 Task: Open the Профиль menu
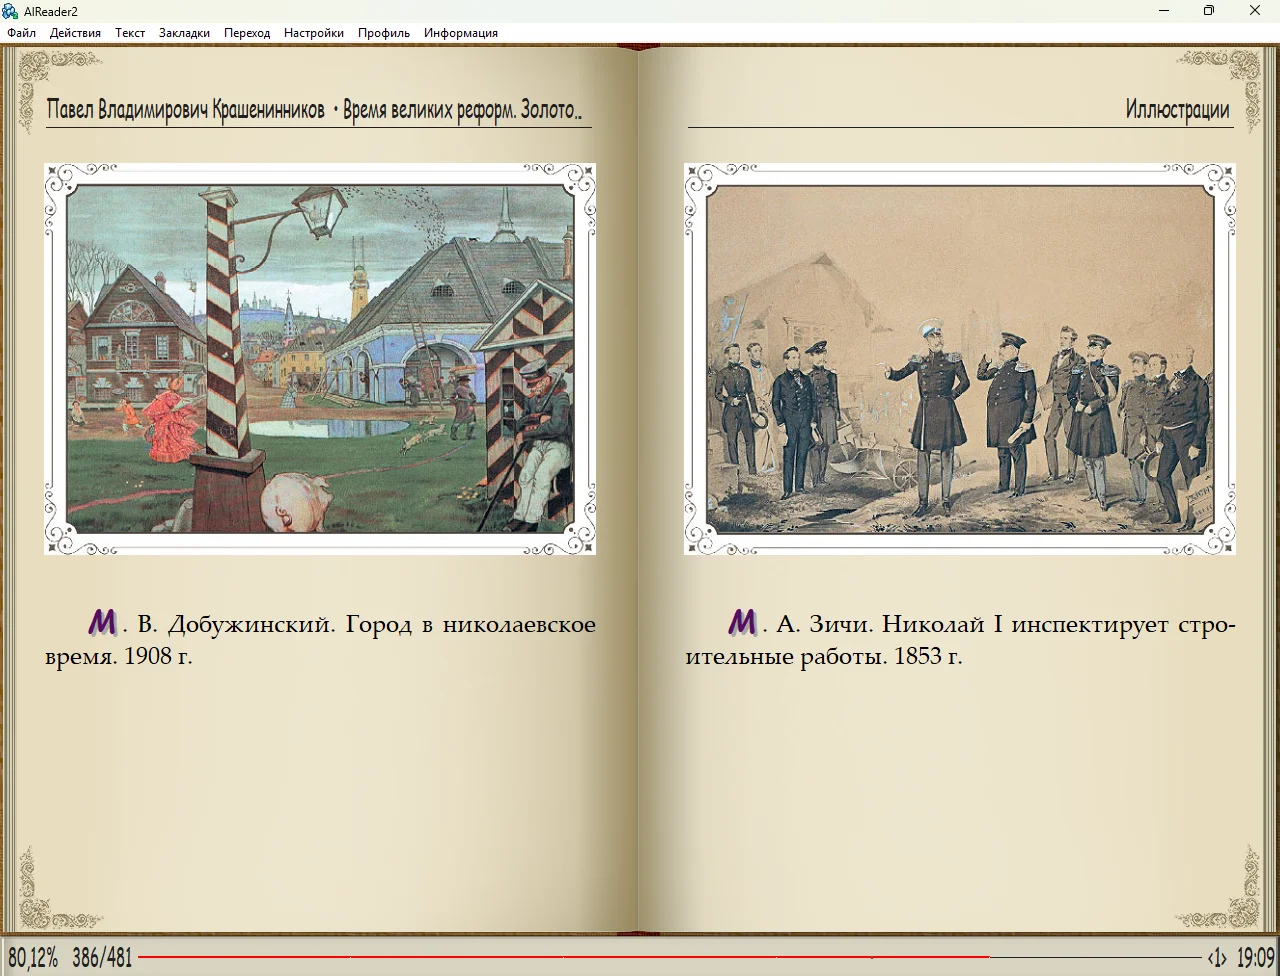(384, 33)
